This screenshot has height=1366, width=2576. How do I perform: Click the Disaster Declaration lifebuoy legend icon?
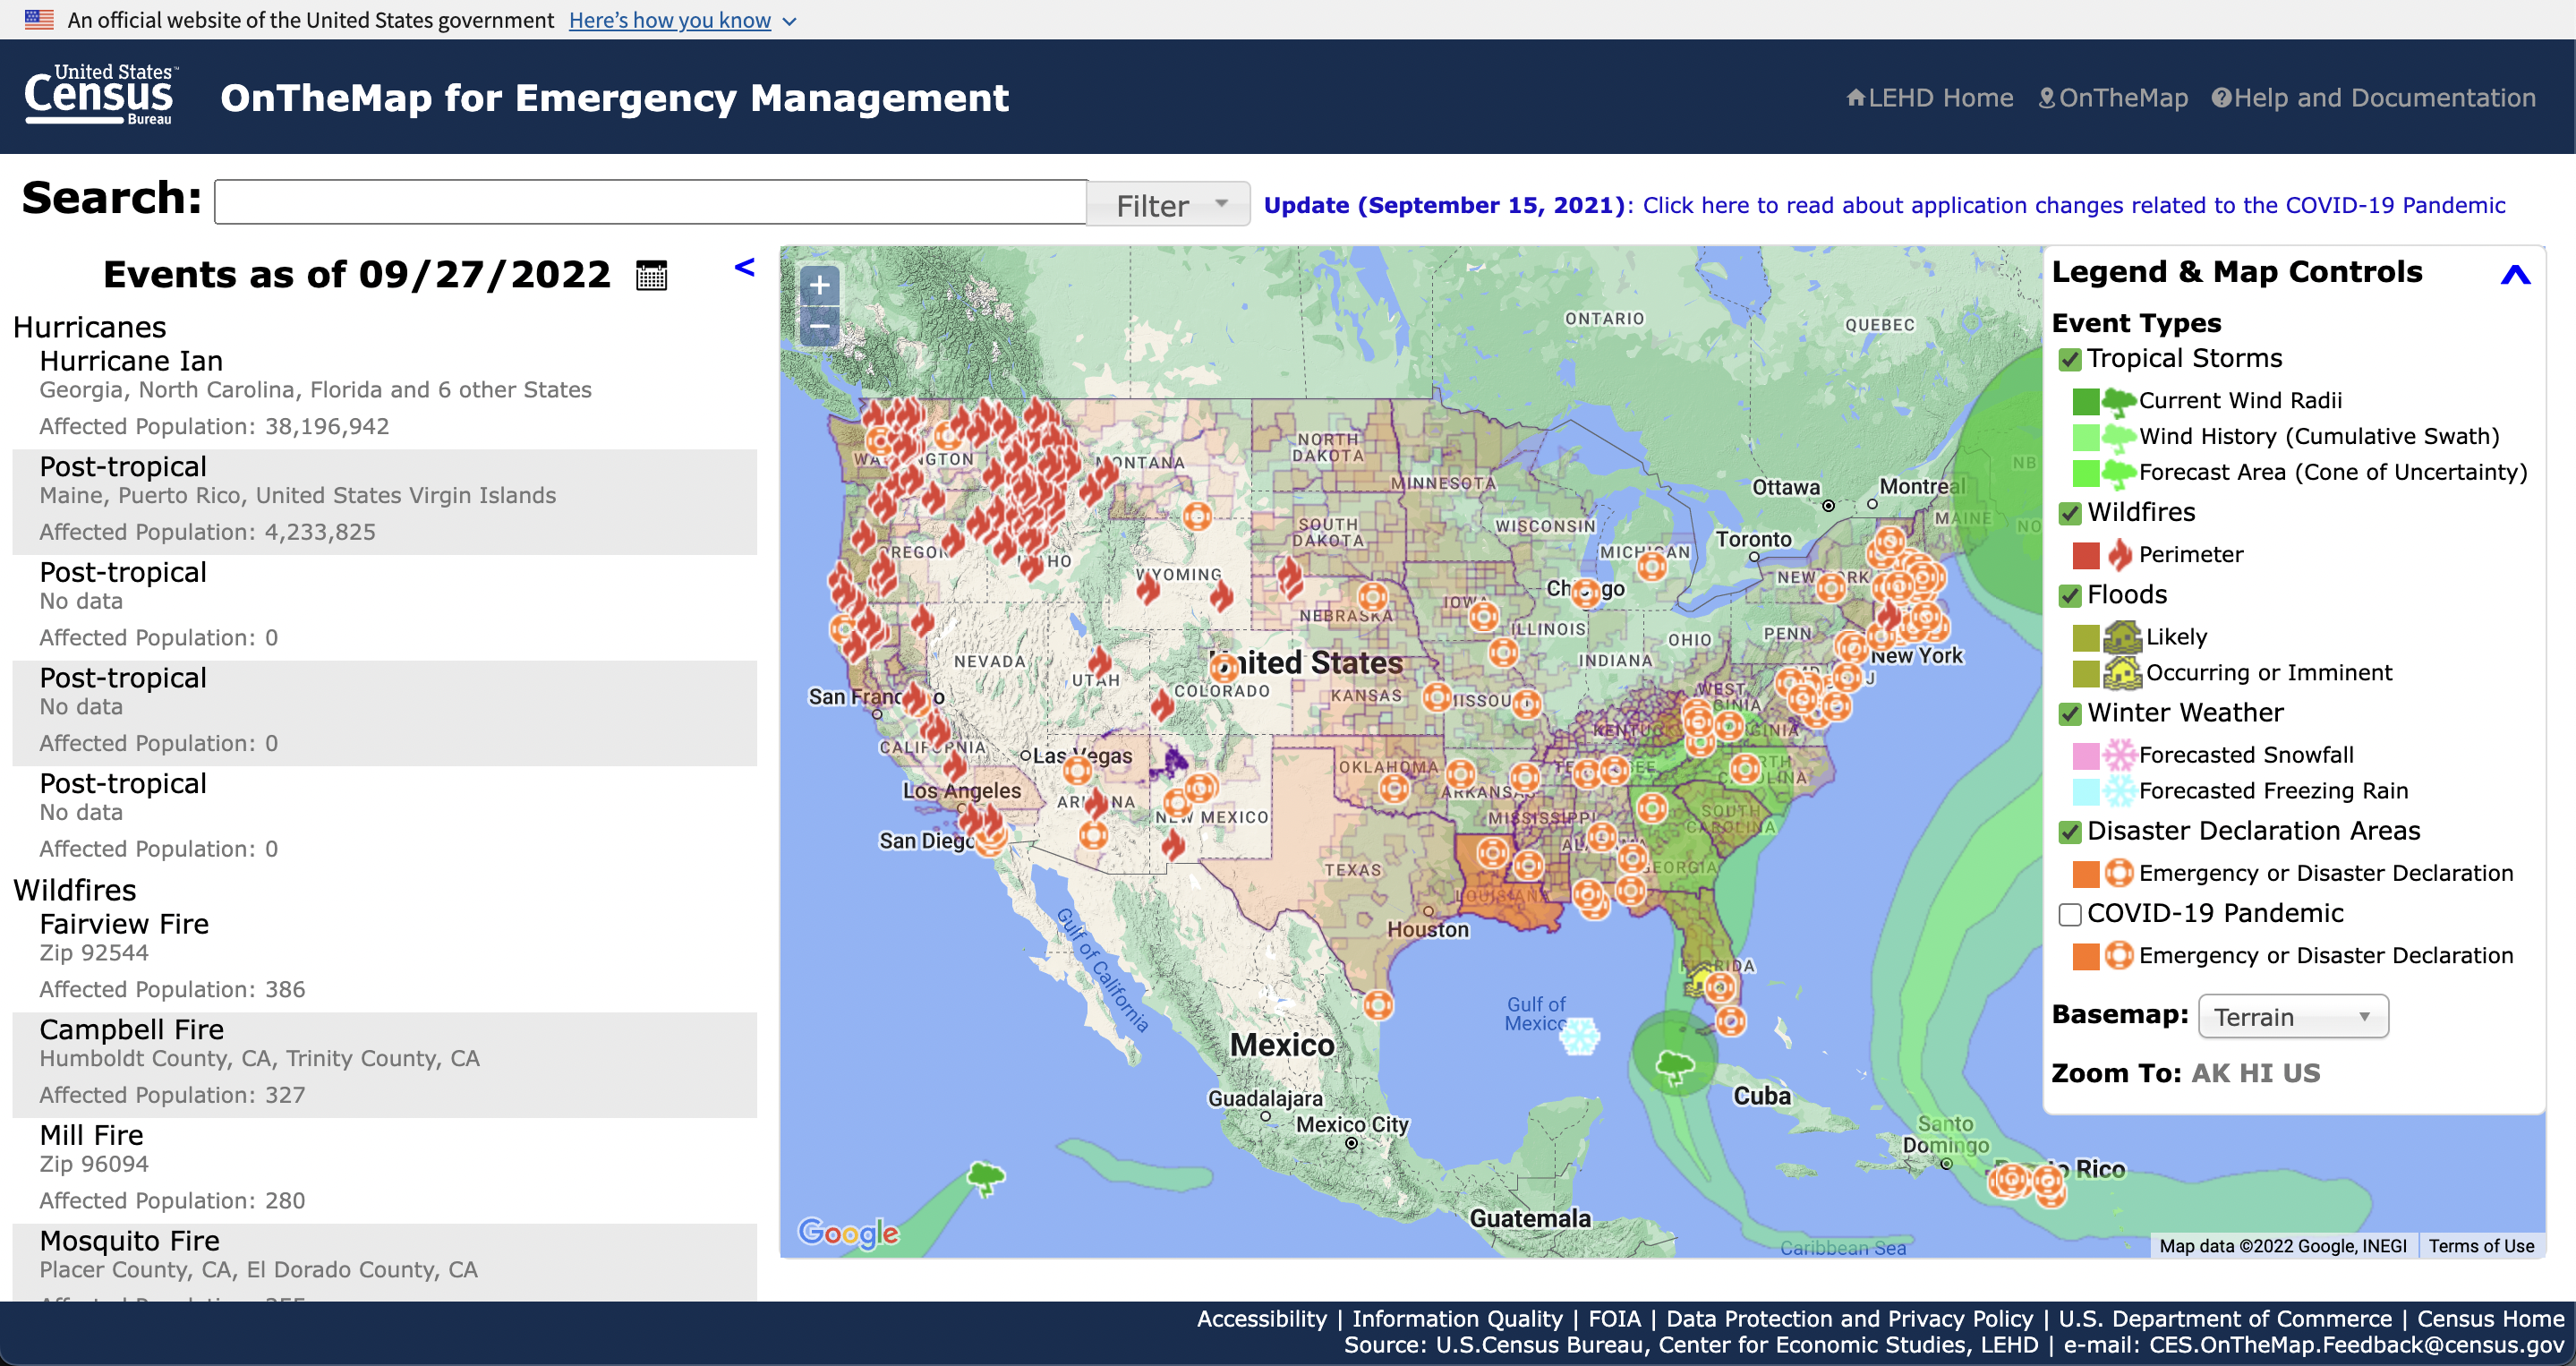tap(2119, 873)
